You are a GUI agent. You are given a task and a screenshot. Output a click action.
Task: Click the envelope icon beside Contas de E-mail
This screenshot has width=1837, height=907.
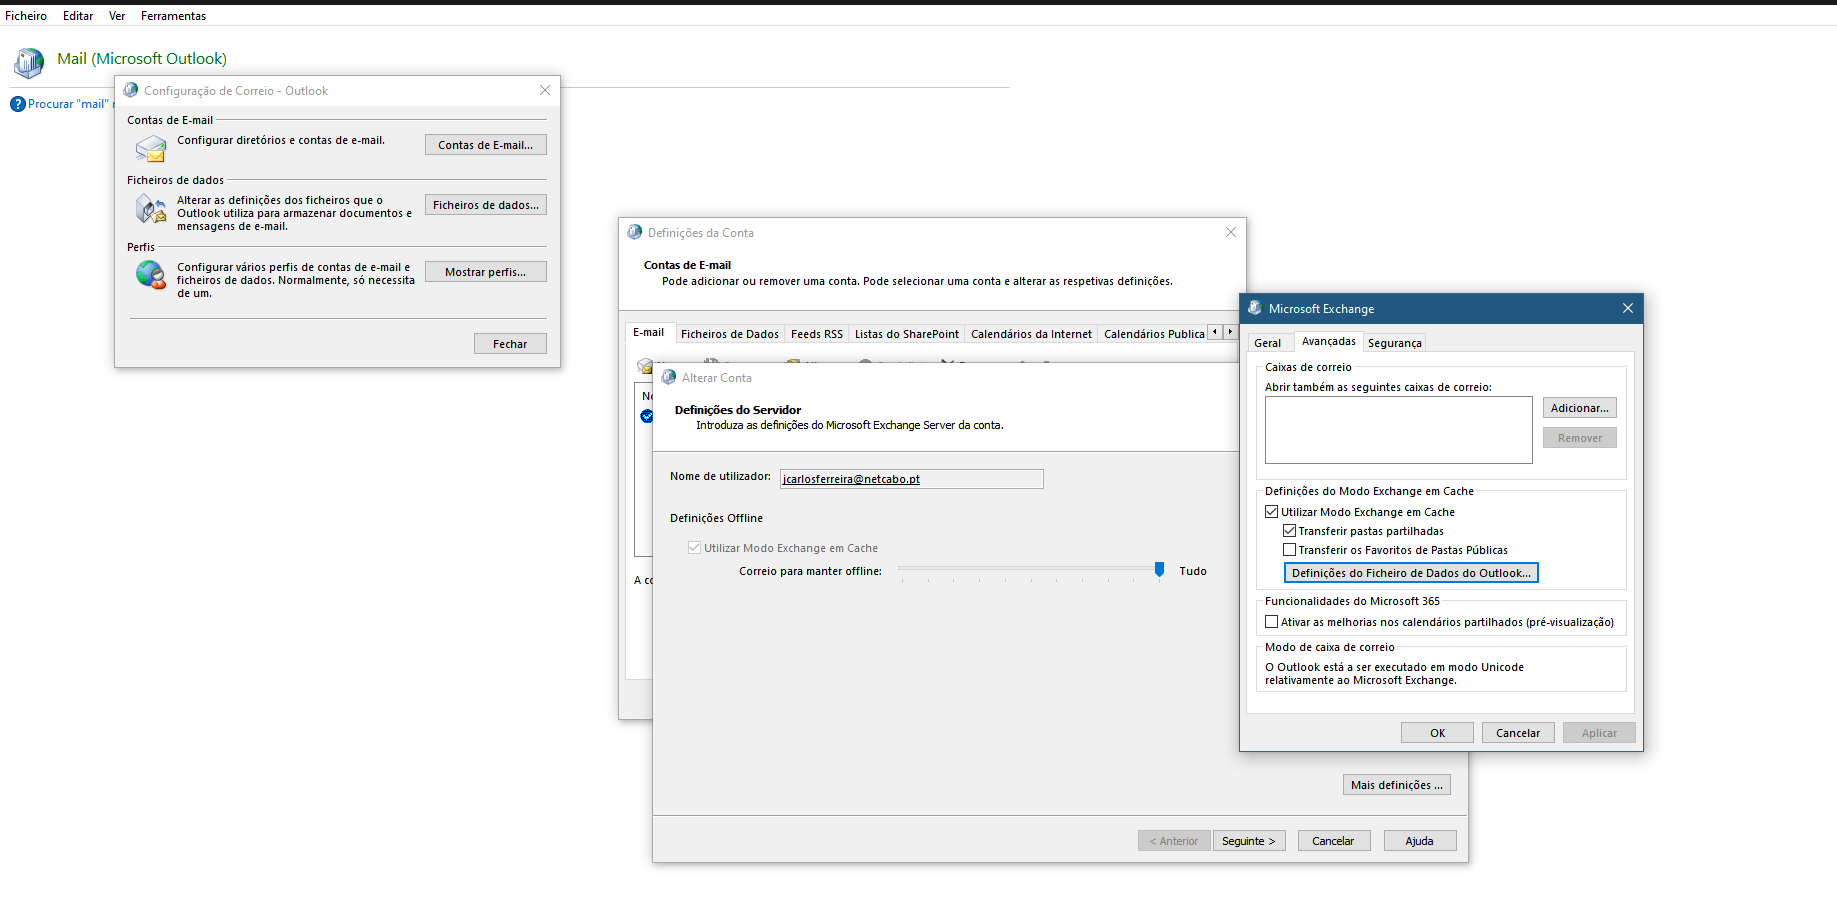click(x=151, y=149)
